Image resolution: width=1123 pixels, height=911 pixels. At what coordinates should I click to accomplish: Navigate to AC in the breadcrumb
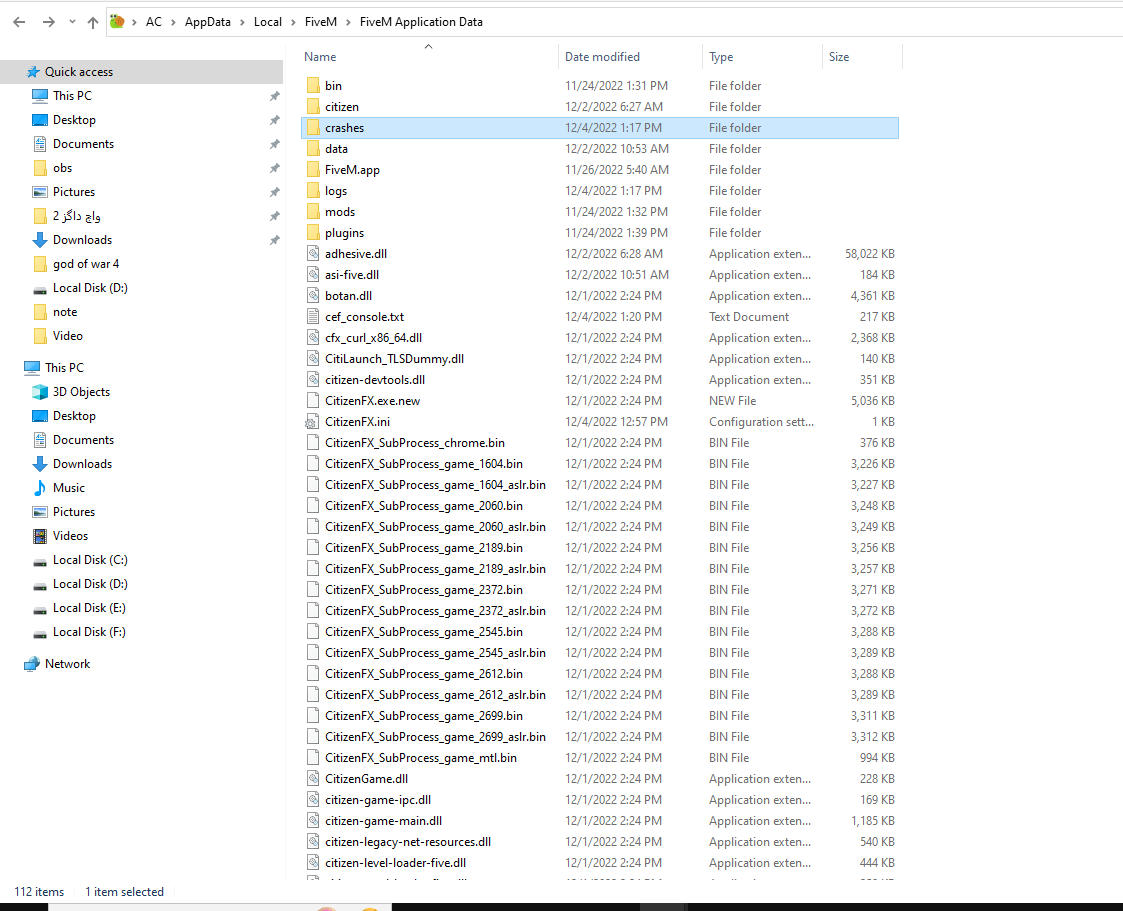point(154,22)
